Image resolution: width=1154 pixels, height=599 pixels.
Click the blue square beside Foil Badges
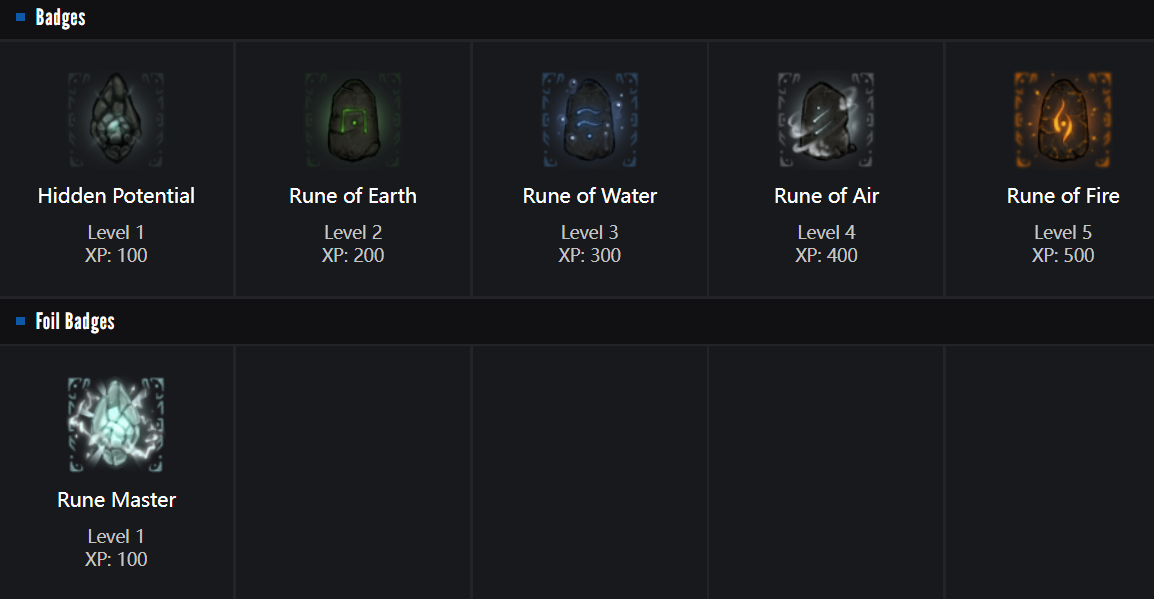coord(20,321)
